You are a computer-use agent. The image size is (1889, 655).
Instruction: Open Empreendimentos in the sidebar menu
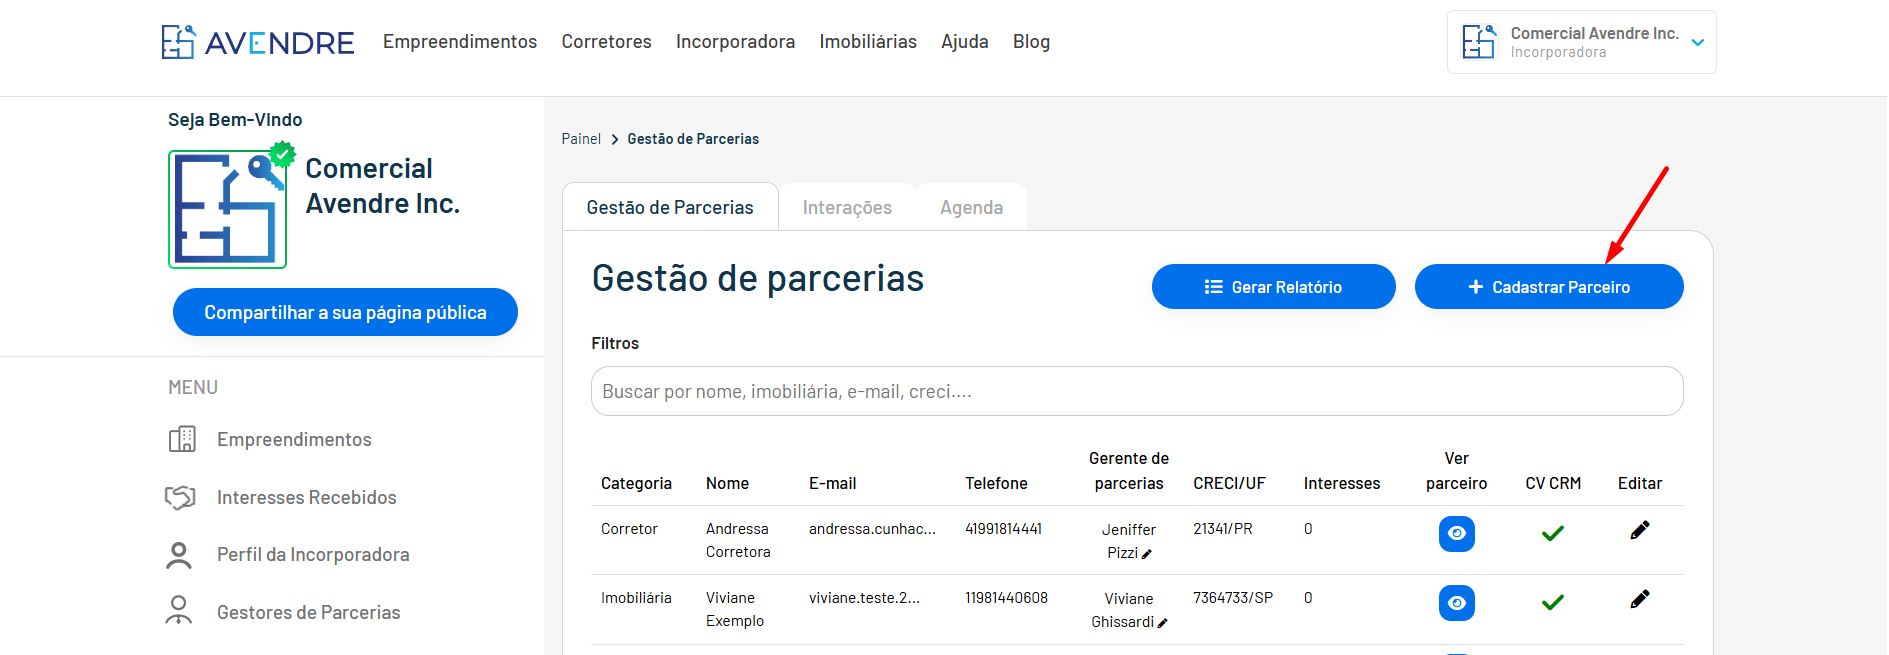coord(294,440)
